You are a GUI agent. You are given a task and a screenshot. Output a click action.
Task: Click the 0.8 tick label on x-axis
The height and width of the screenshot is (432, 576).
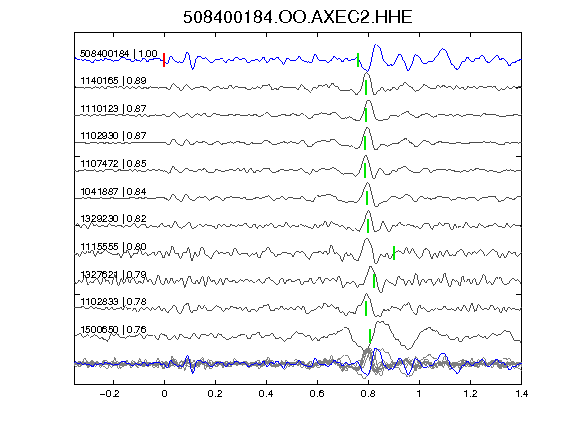click(x=368, y=394)
